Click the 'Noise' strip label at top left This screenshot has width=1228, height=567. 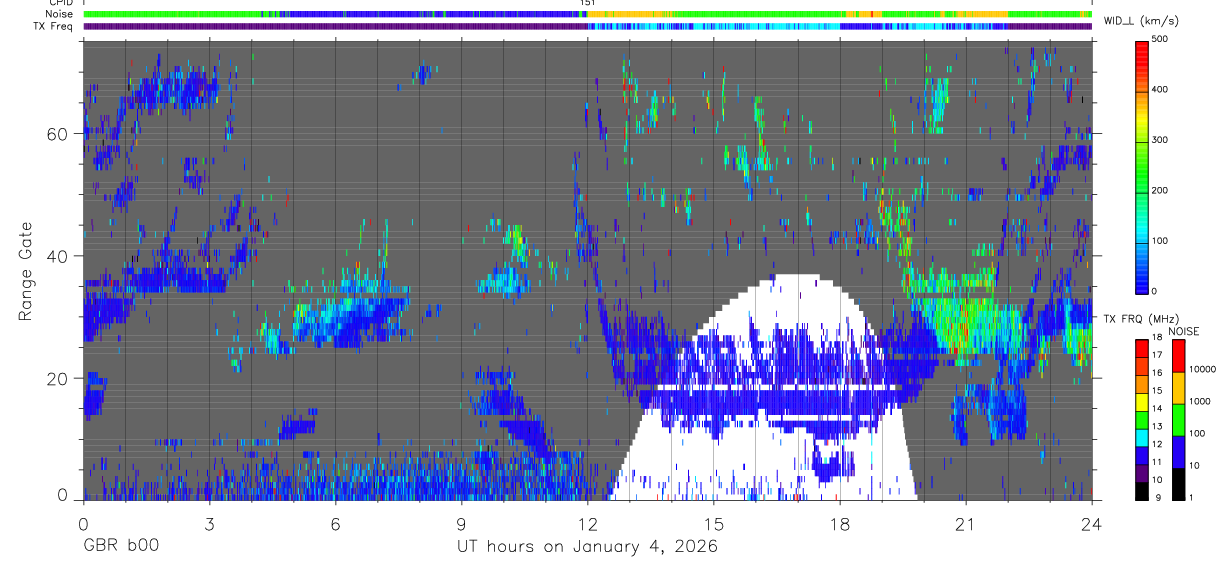(60, 14)
